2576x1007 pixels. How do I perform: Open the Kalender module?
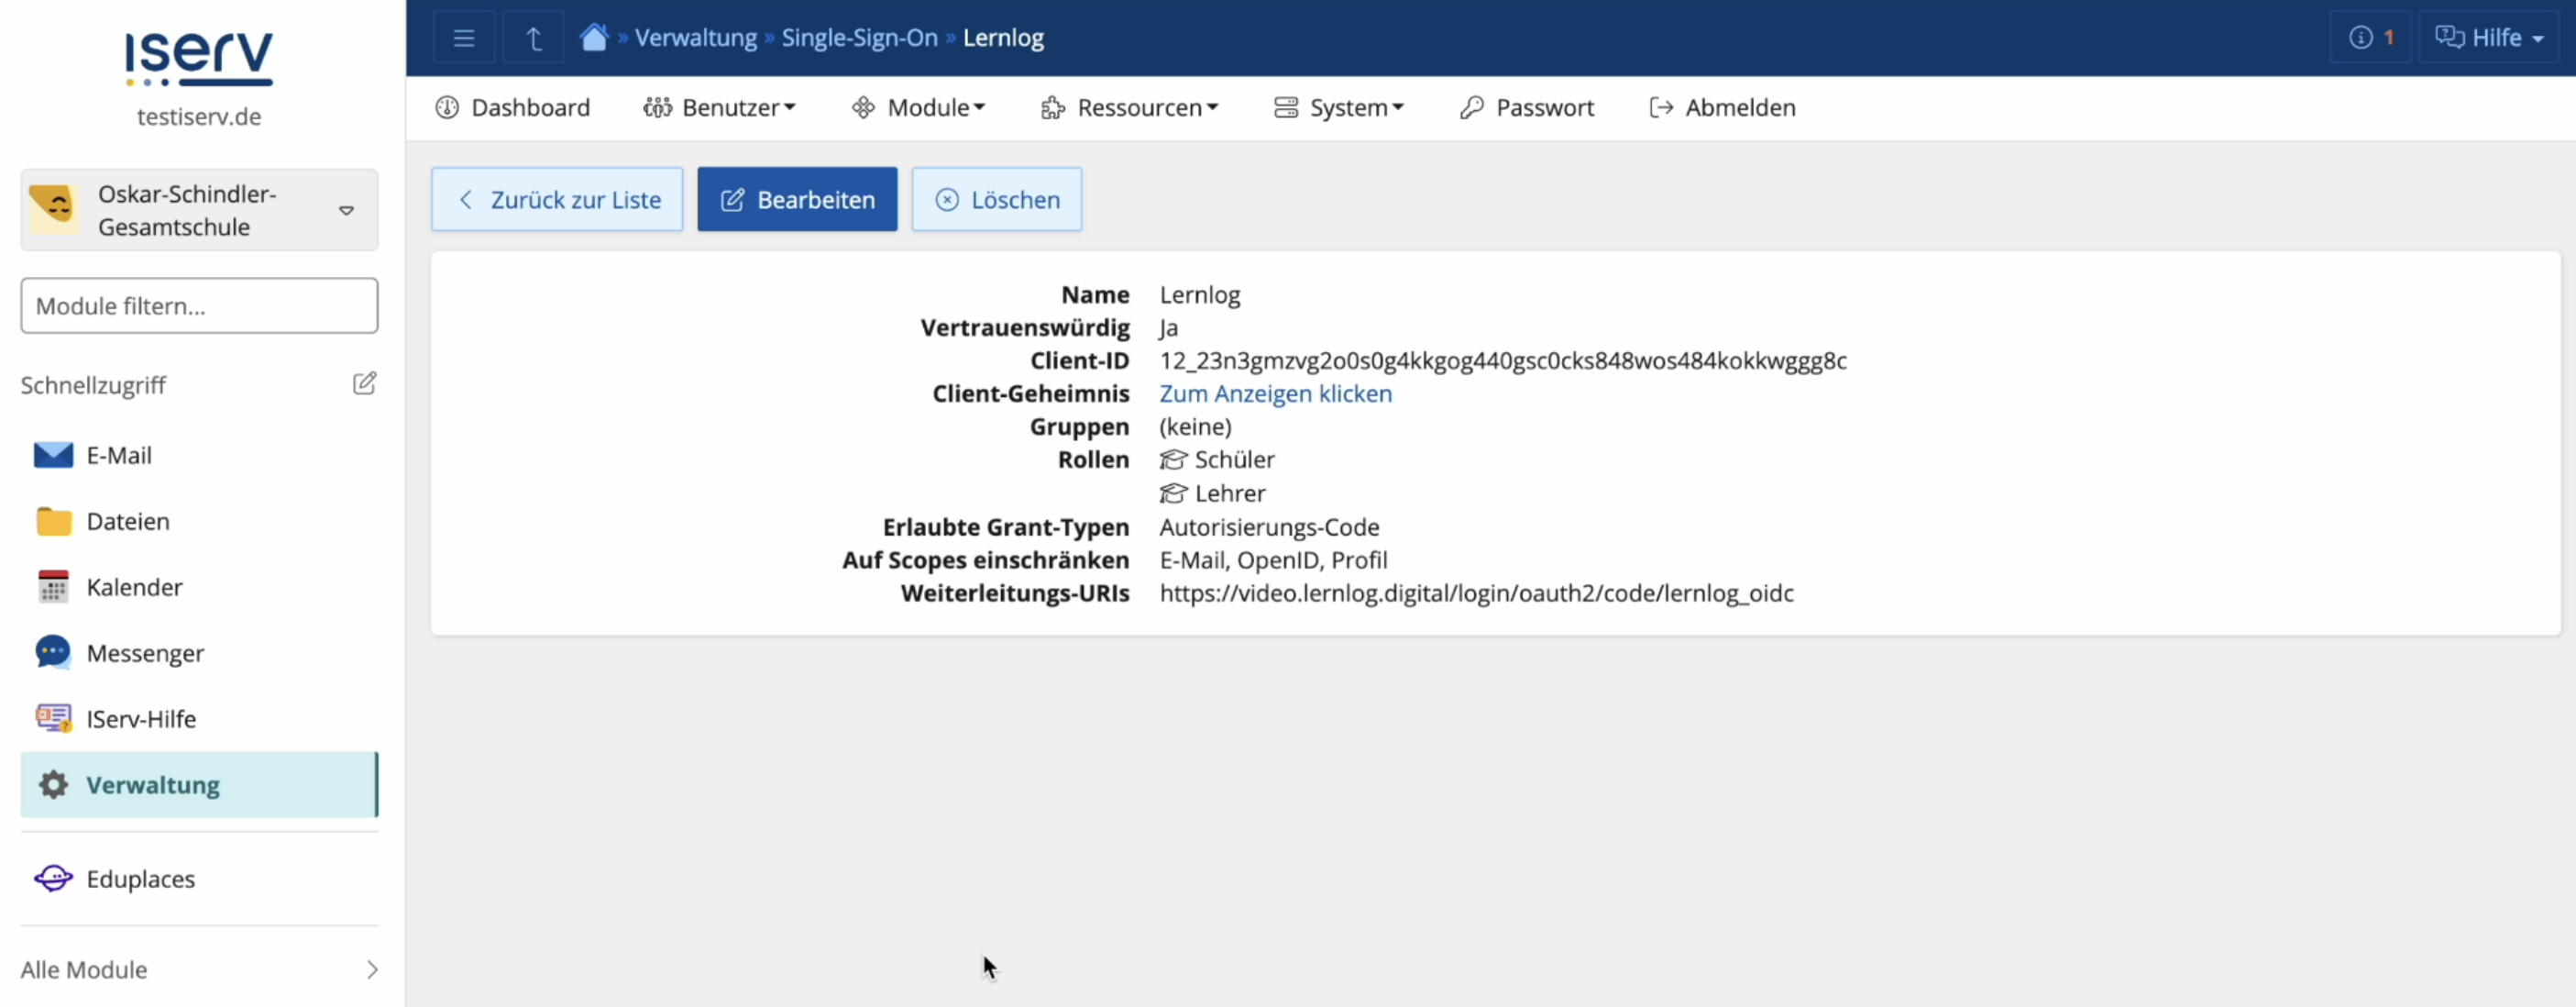134,587
